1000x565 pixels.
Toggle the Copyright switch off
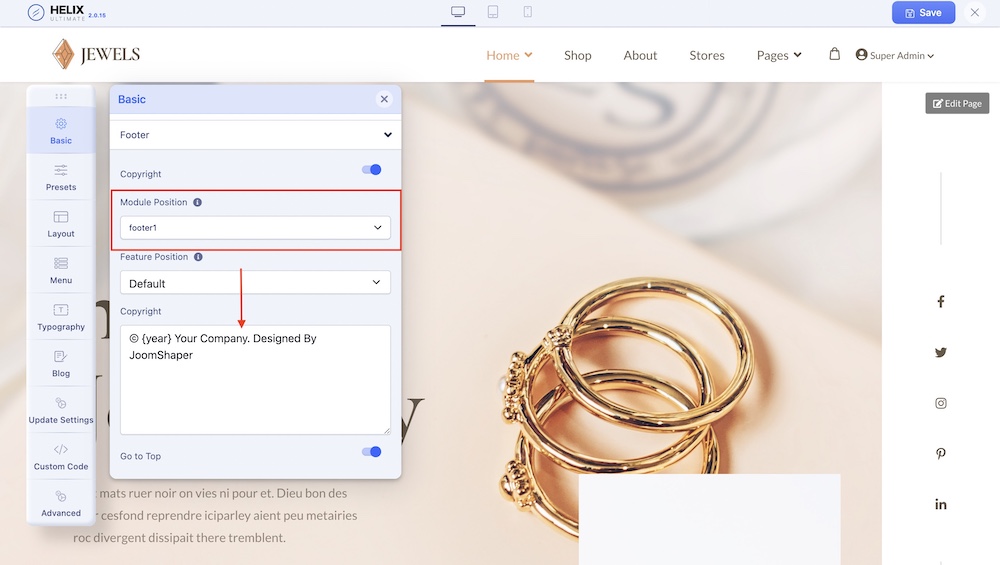point(371,170)
